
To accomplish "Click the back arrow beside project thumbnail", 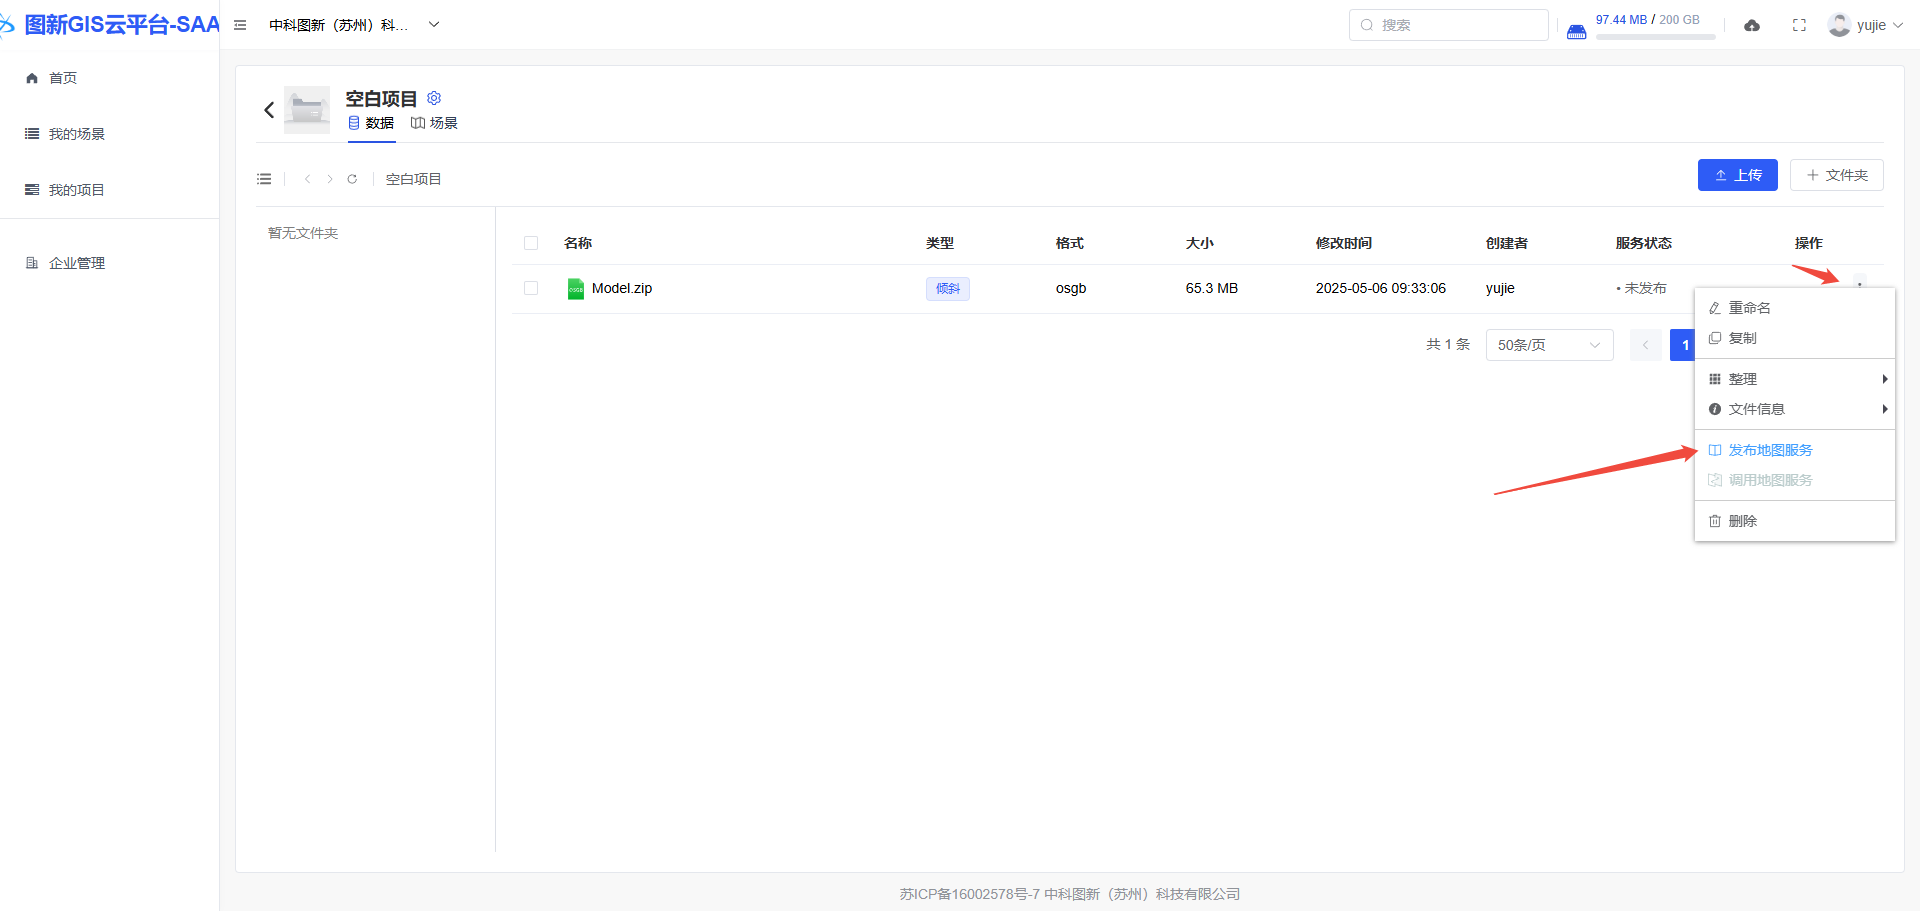I will (x=269, y=110).
